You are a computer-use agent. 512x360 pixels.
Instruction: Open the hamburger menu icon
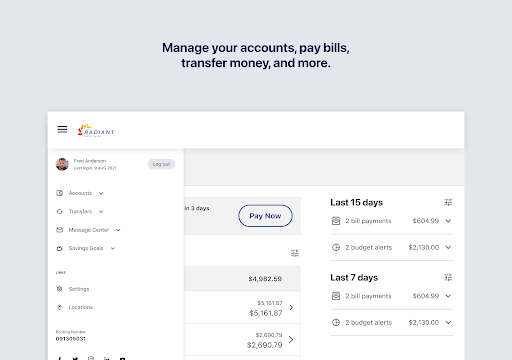(x=62, y=129)
